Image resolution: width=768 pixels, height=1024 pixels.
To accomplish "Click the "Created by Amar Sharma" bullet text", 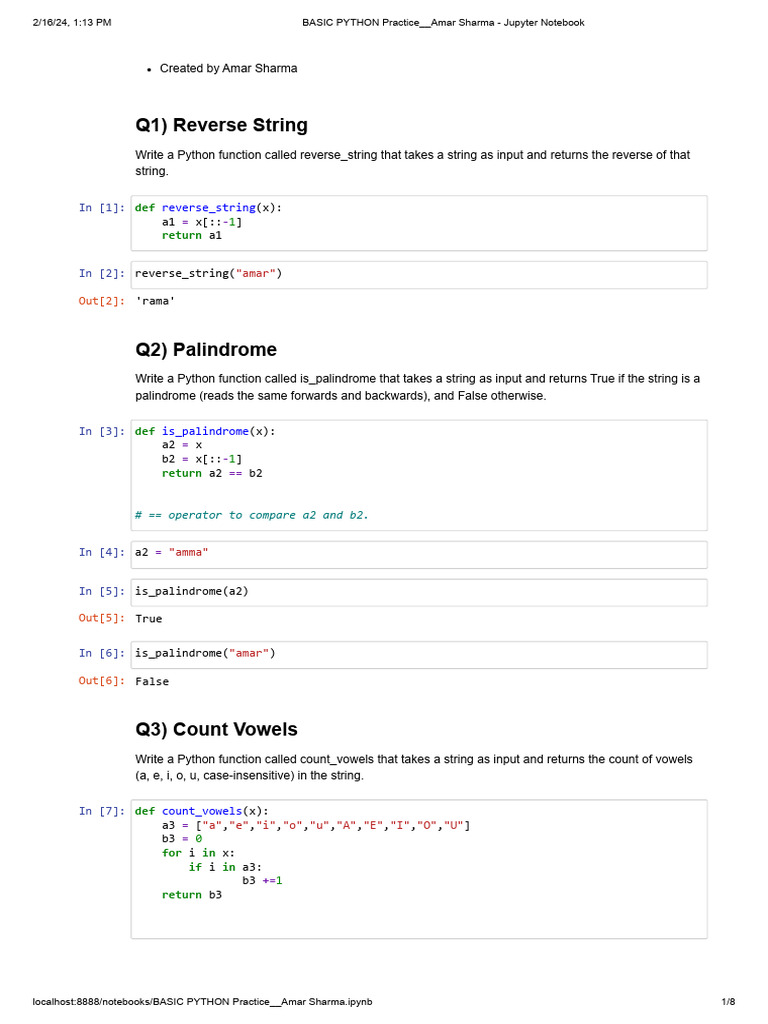I will 228,68.
